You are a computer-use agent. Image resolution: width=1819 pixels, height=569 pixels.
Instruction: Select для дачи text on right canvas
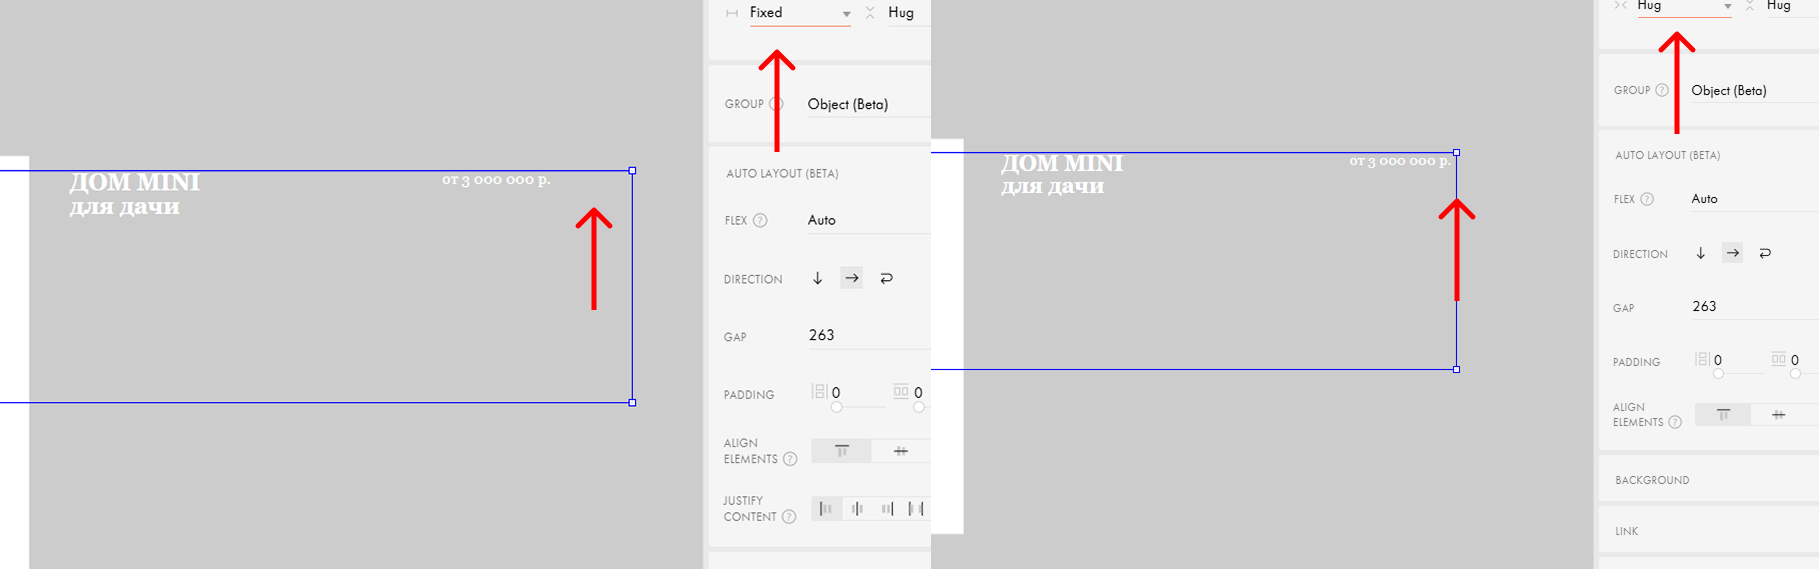[1053, 186]
